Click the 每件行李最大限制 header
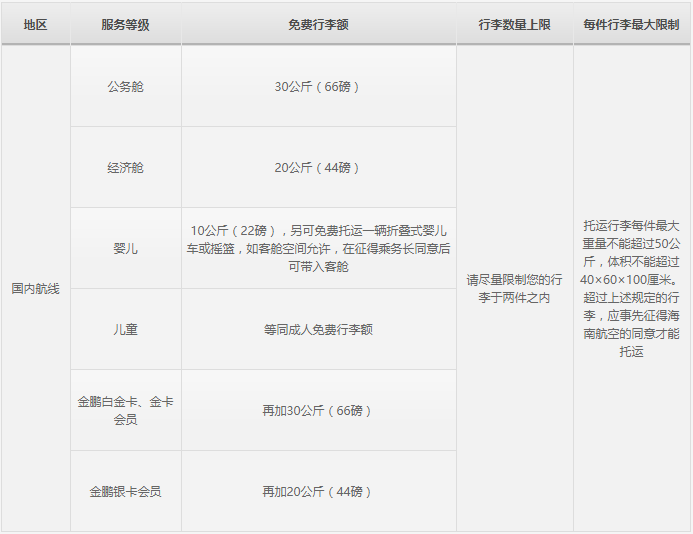Viewport: 693px width, 534px height. (x=632, y=24)
